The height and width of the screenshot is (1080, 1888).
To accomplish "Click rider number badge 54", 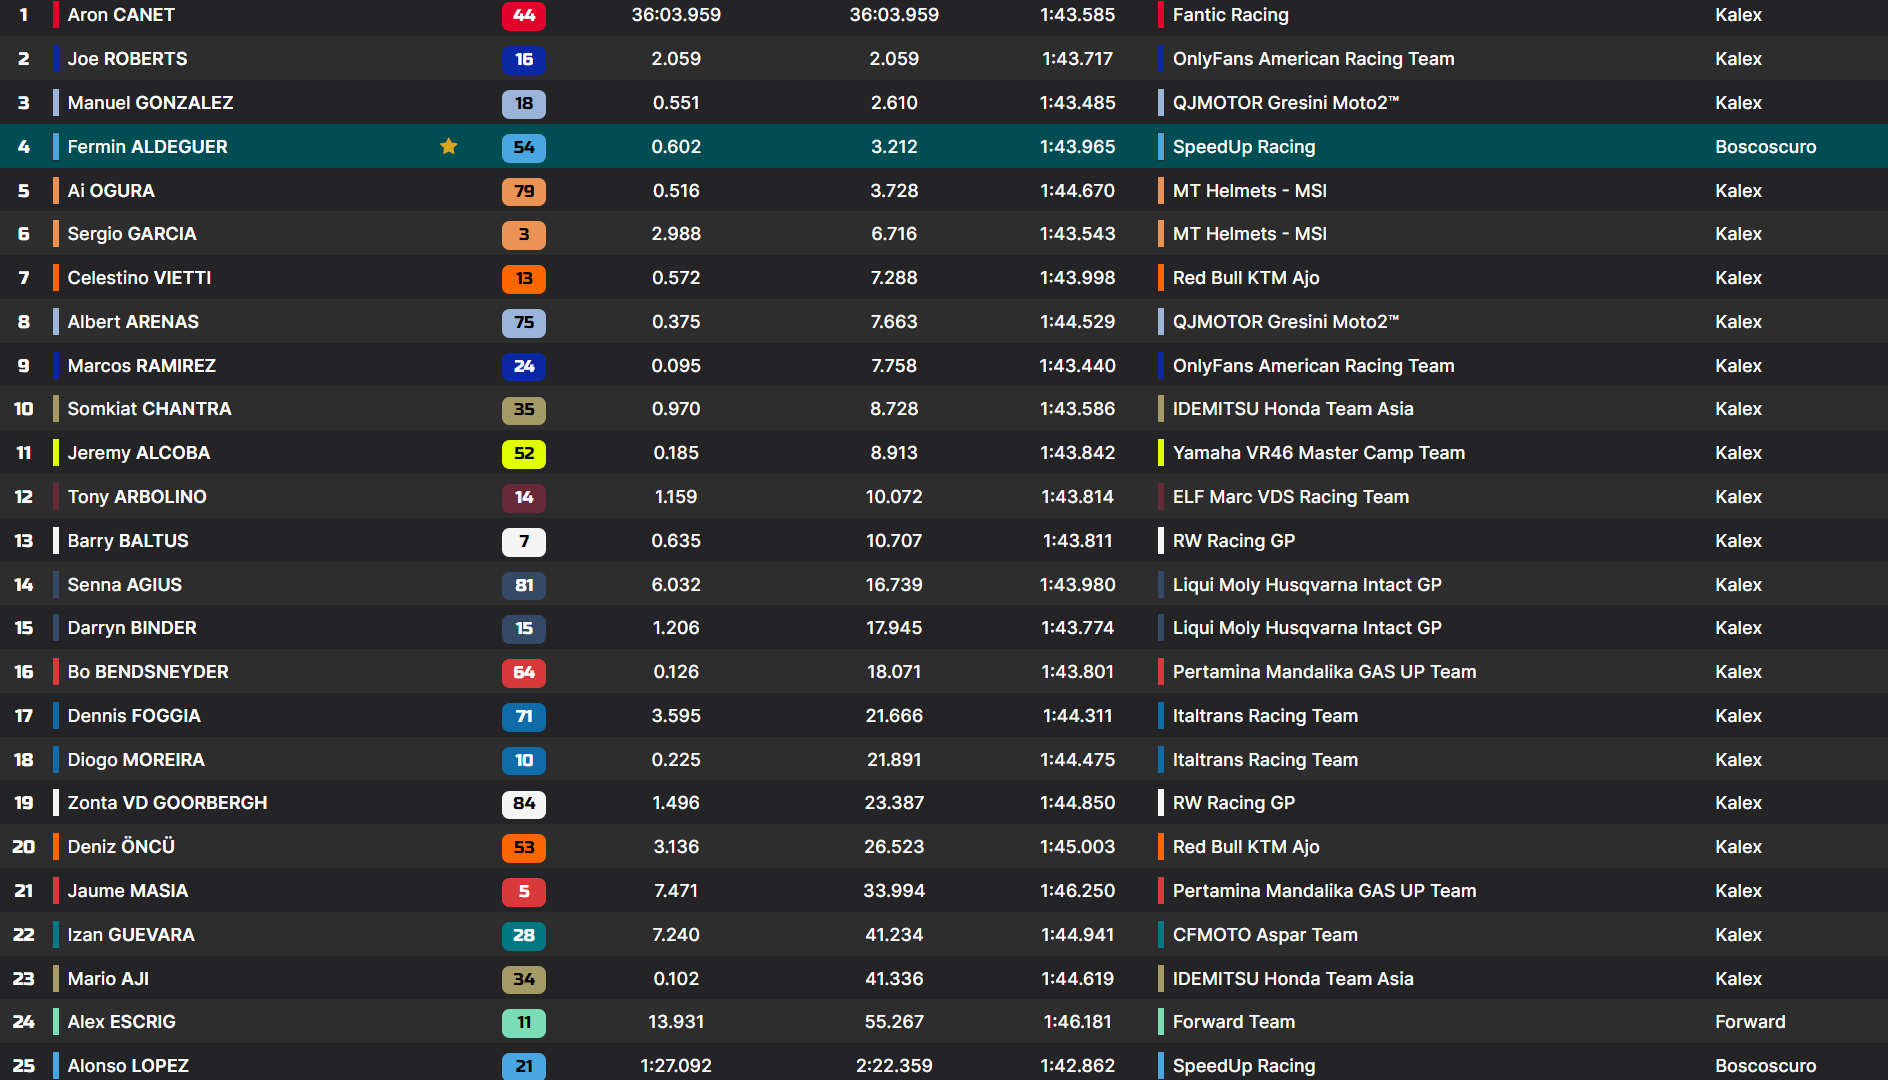I will coord(524,147).
